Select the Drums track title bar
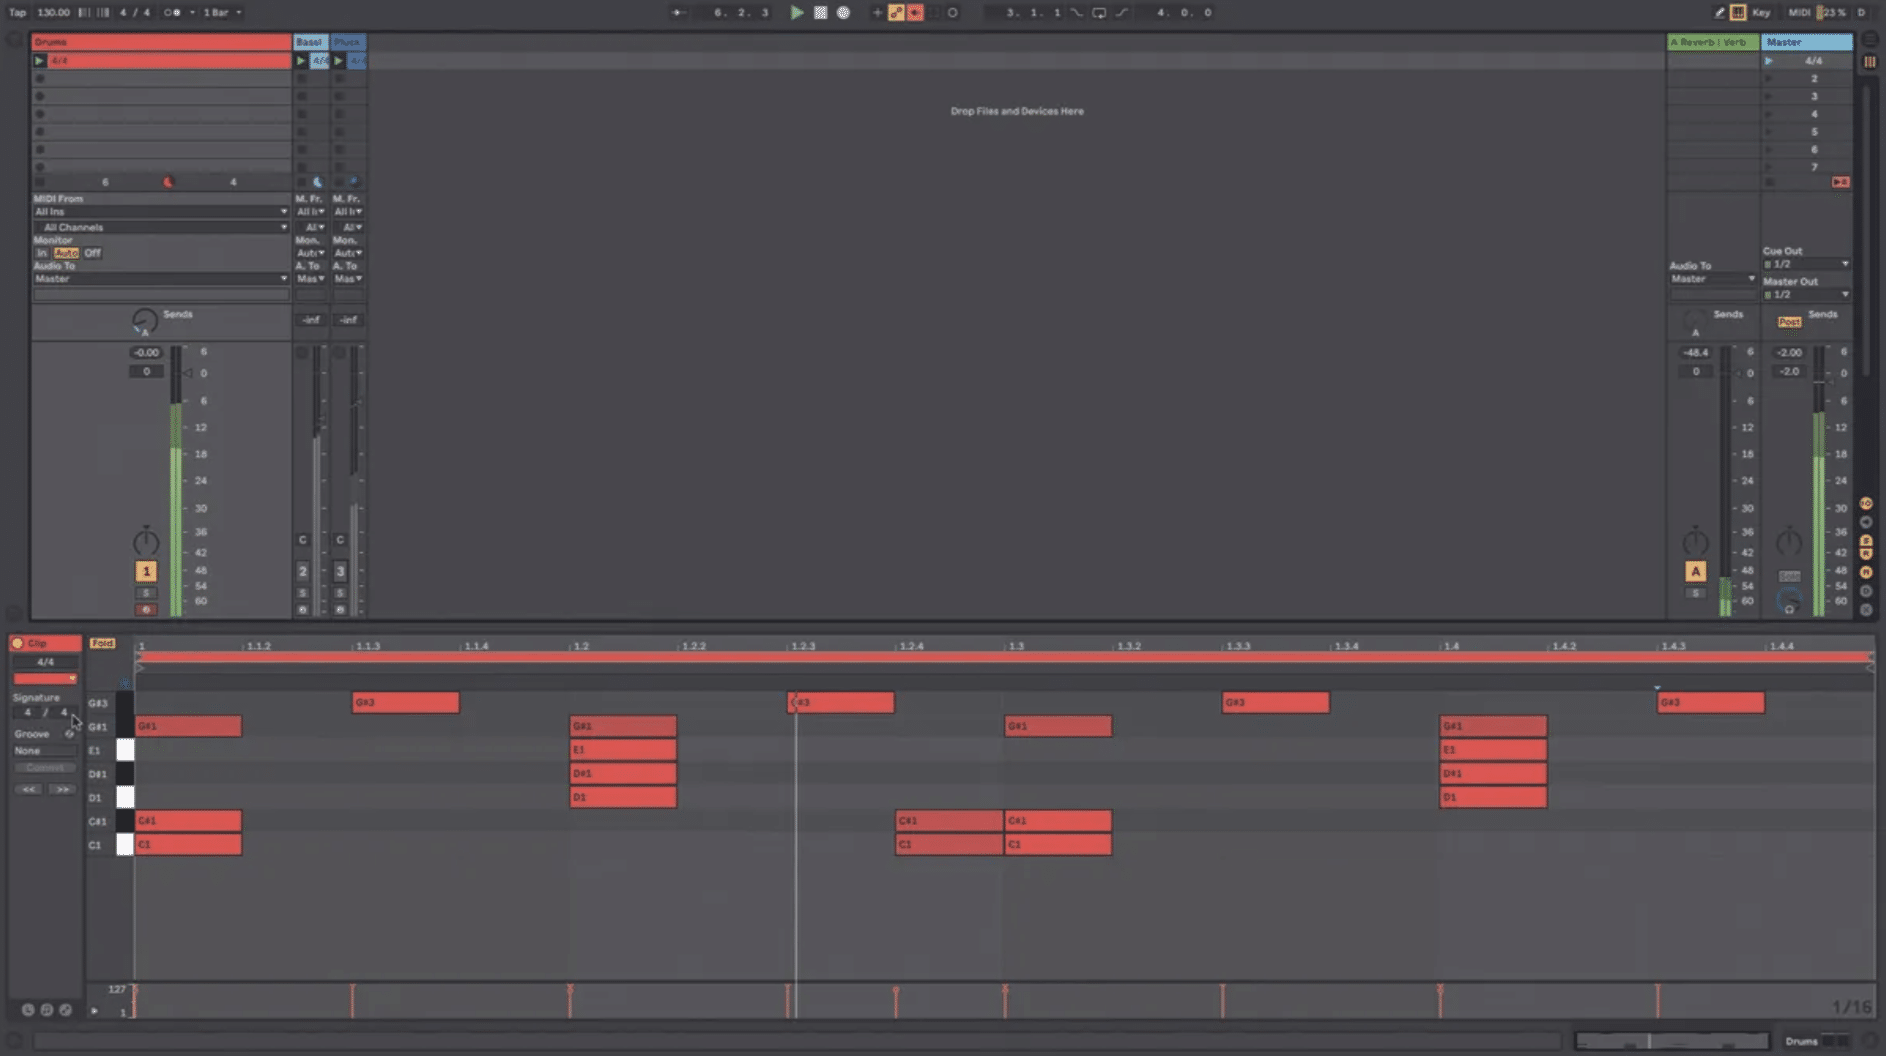Screen dimensions: 1886x1056 (161, 42)
